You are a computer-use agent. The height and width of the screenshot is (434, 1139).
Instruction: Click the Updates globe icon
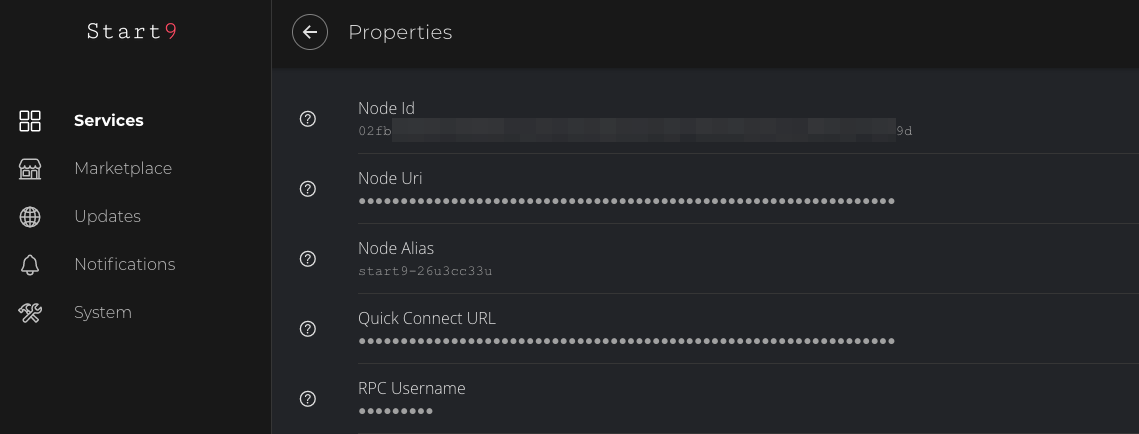click(x=30, y=217)
